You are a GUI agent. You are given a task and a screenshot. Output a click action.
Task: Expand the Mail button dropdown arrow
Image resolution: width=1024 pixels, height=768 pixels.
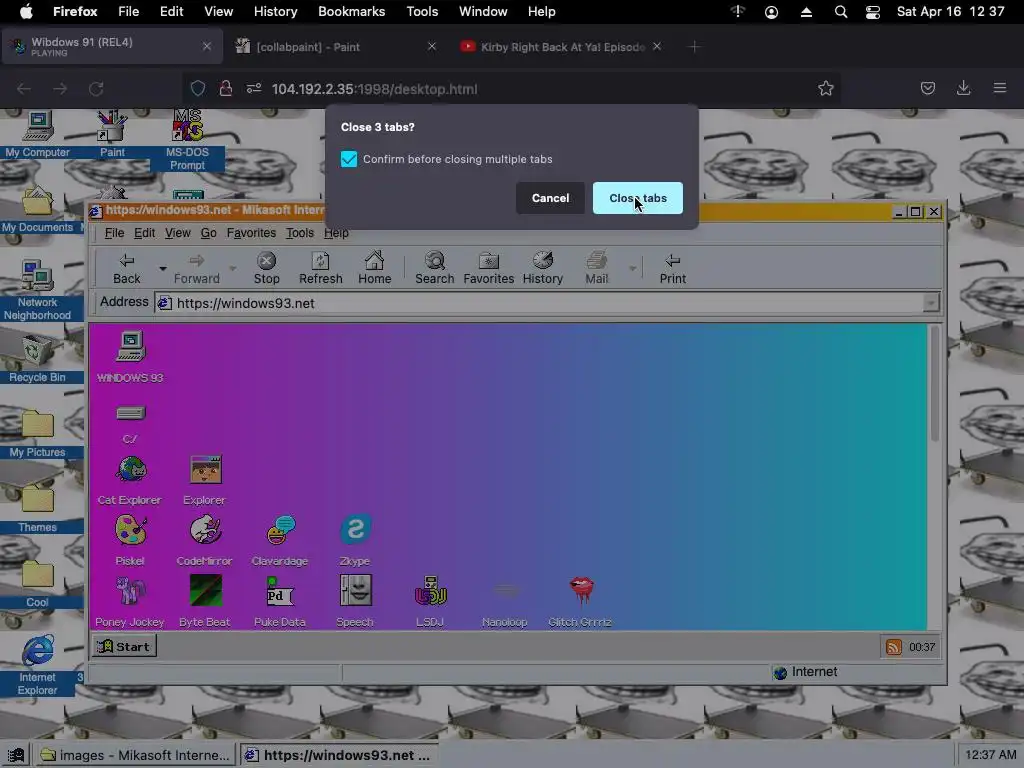[x=632, y=268]
